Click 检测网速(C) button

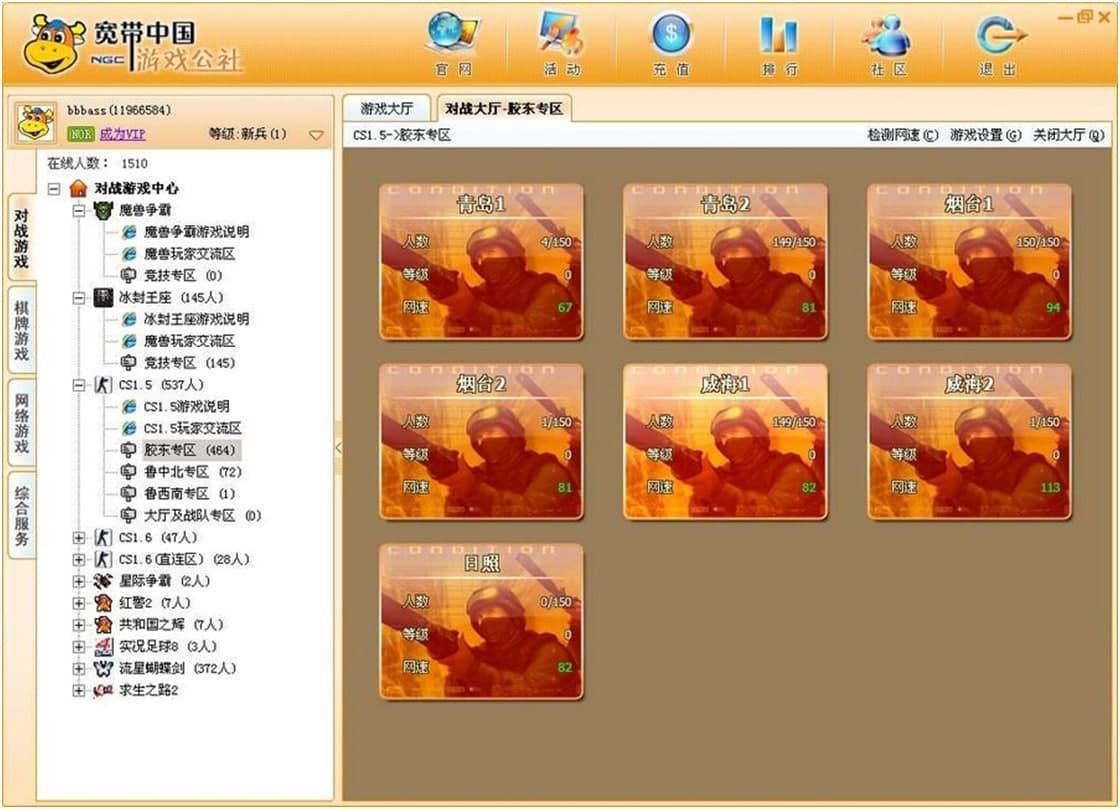click(903, 135)
